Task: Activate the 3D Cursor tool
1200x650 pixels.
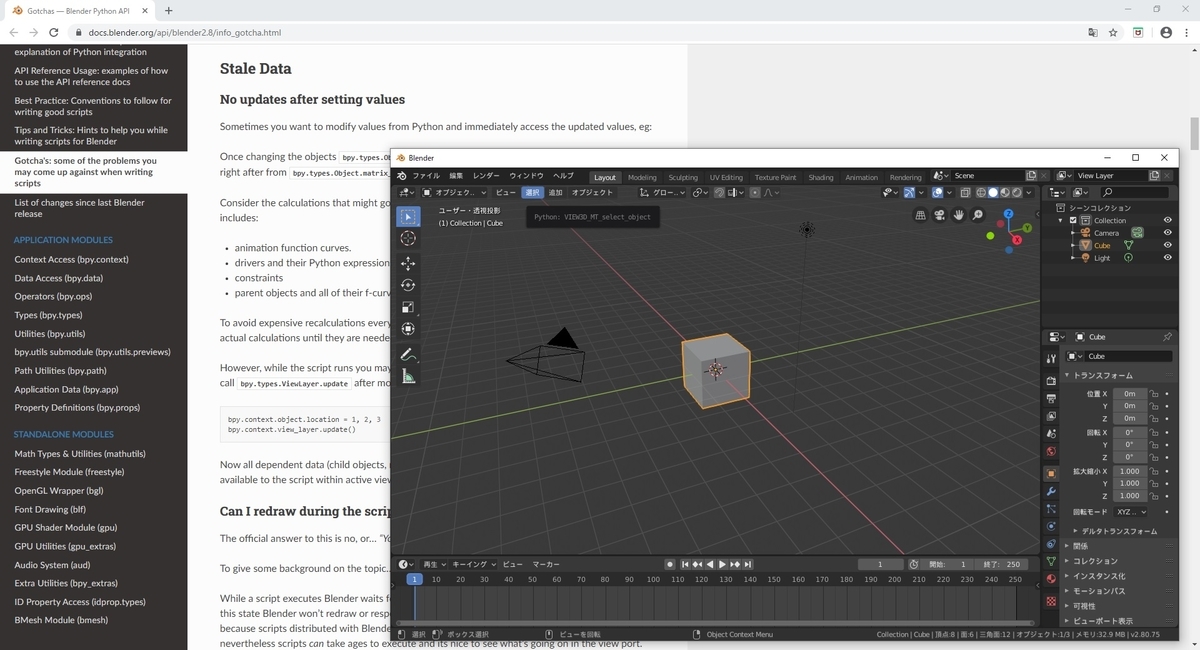Action: point(408,238)
